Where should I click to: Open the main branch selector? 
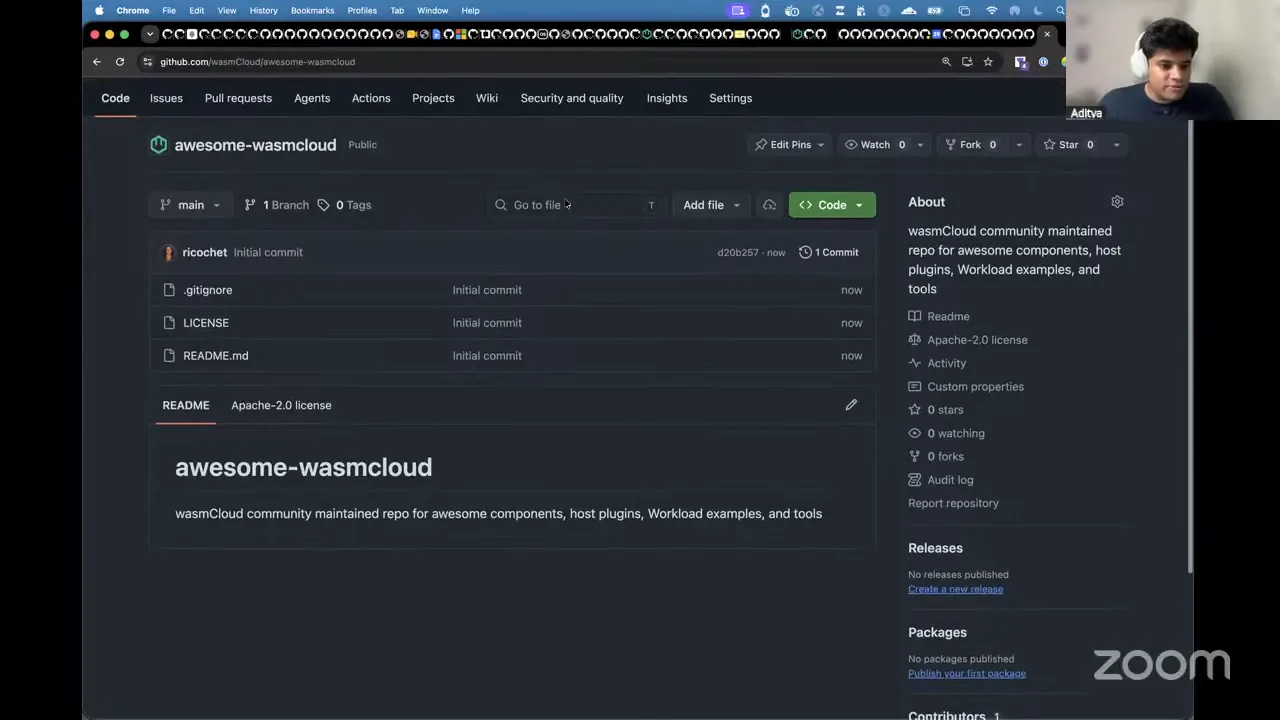point(191,205)
